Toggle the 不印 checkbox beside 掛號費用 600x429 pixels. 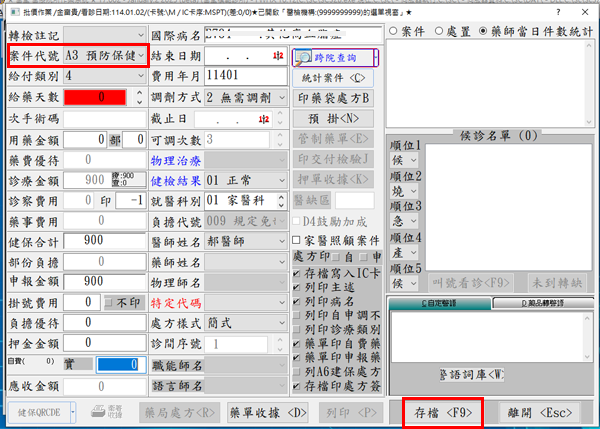tap(109, 301)
